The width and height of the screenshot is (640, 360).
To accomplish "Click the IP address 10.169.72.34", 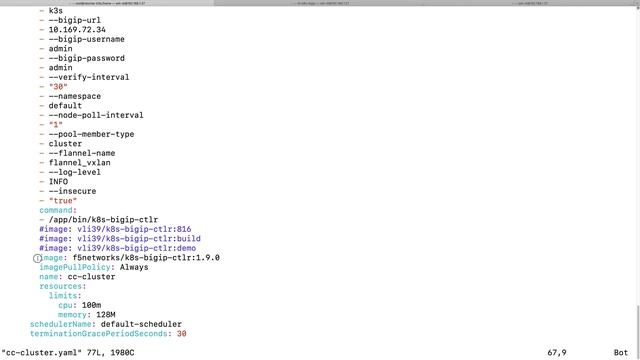I will point(77,29).
